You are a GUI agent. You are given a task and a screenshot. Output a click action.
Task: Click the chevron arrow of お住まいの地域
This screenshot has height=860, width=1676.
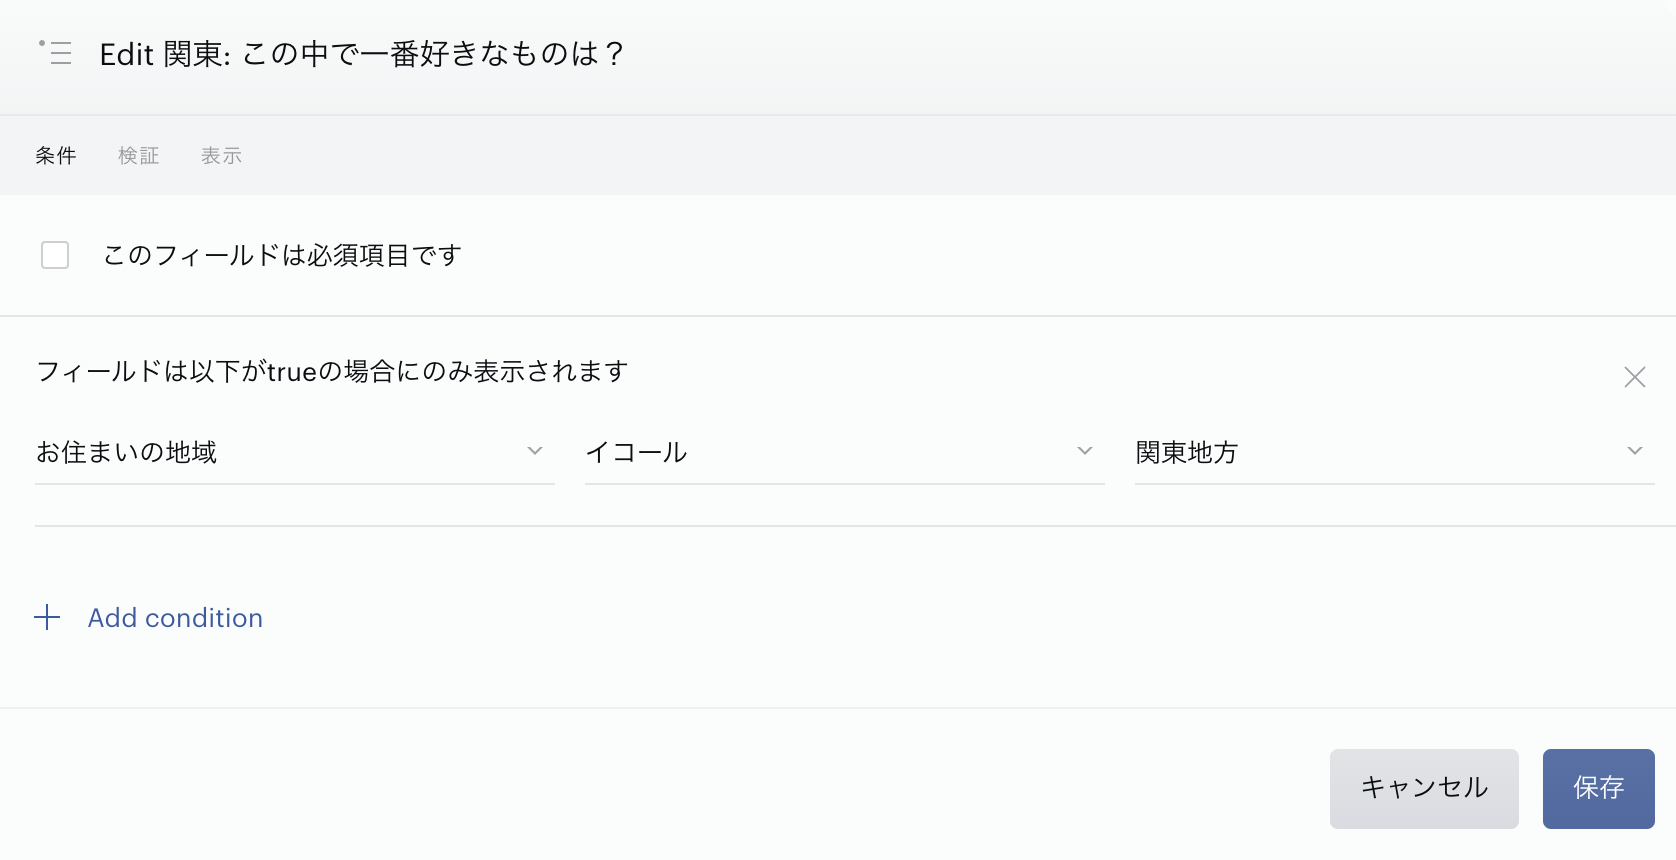535,451
